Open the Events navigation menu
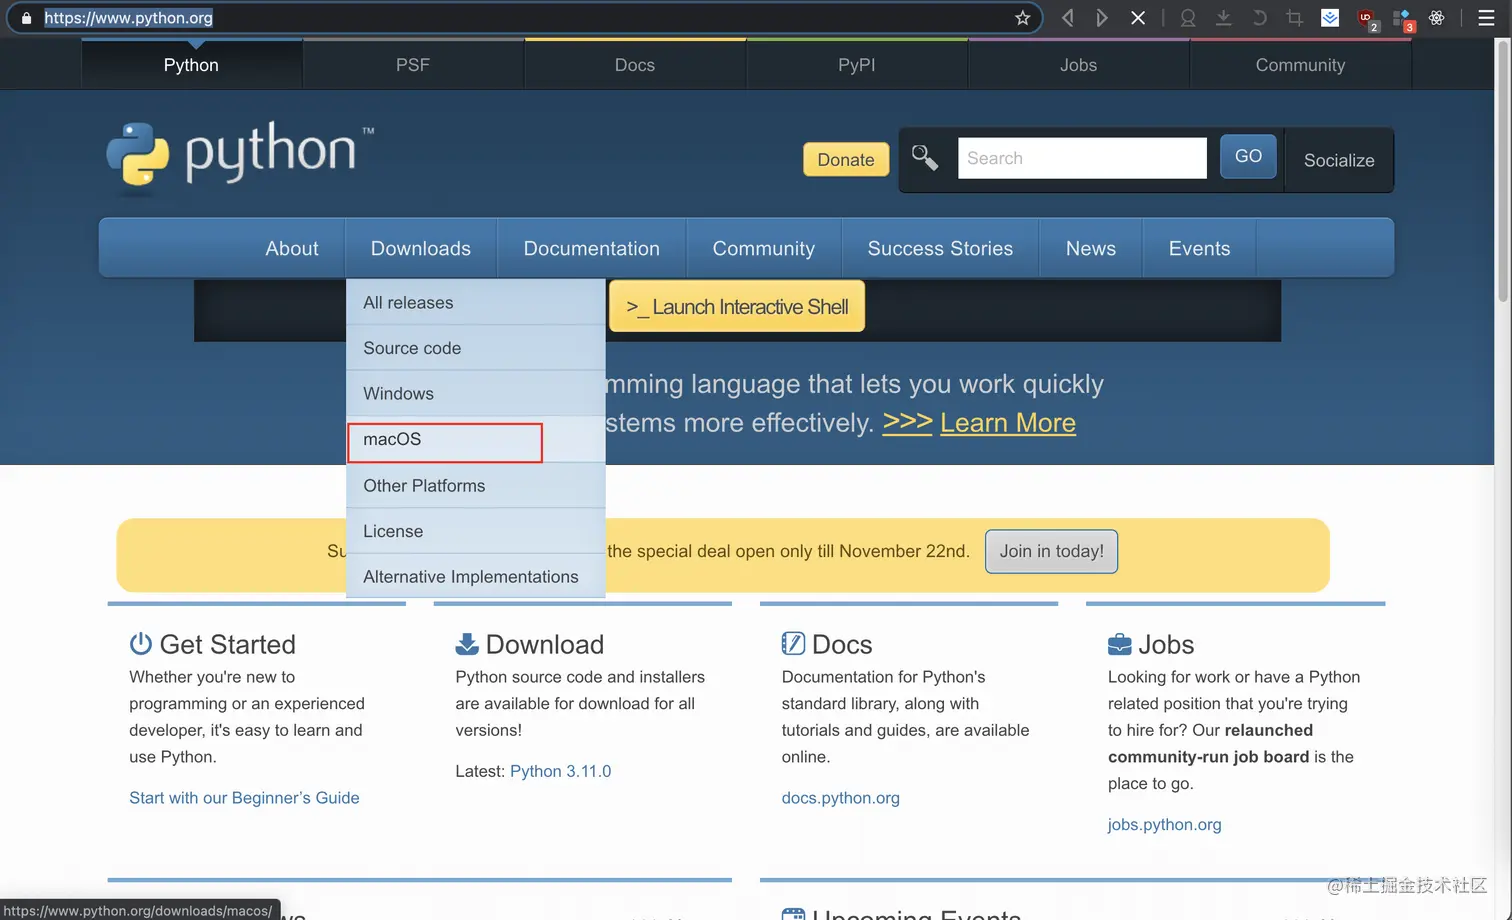The image size is (1512, 920). pos(1200,248)
